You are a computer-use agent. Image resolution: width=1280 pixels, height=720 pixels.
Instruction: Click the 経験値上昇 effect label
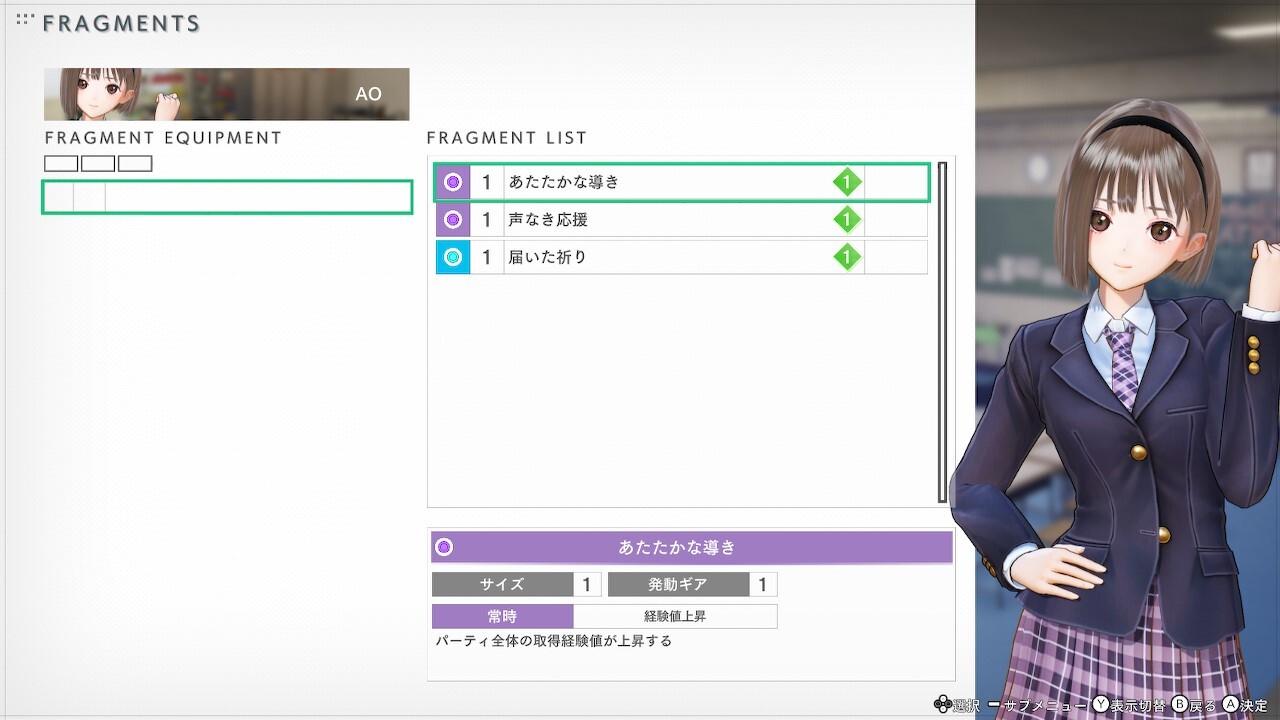[x=675, y=616]
